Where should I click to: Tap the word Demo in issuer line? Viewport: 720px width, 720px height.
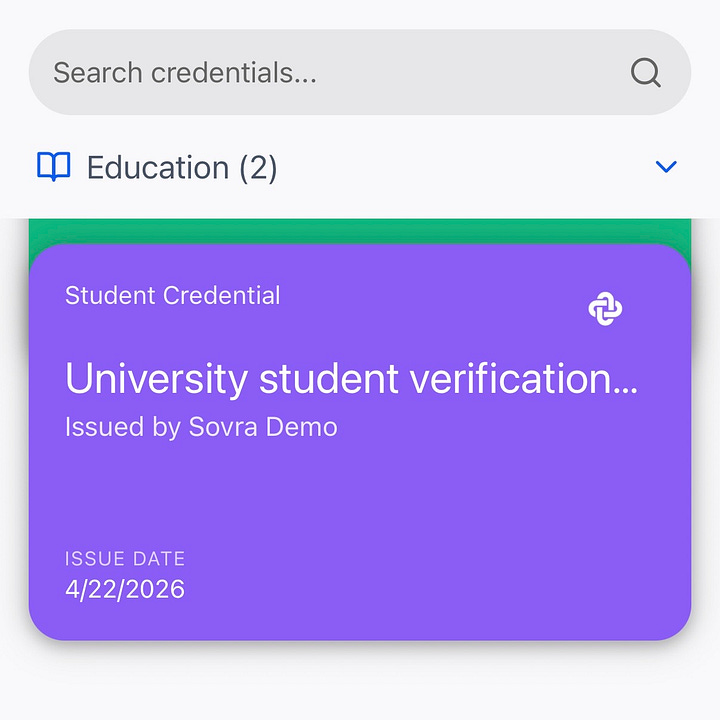click(x=302, y=427)
